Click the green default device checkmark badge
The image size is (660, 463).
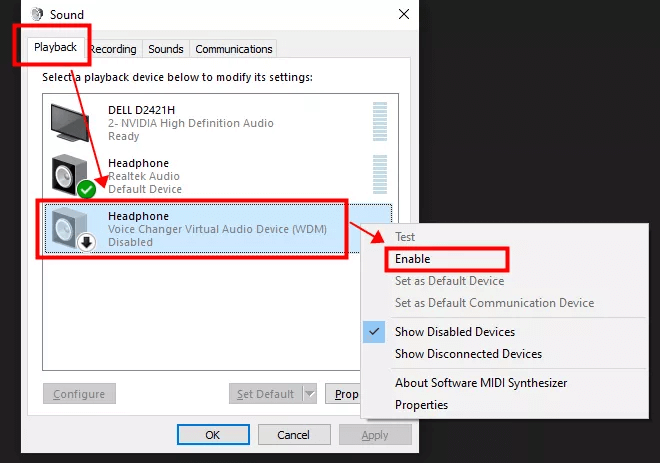pos(87,189)
